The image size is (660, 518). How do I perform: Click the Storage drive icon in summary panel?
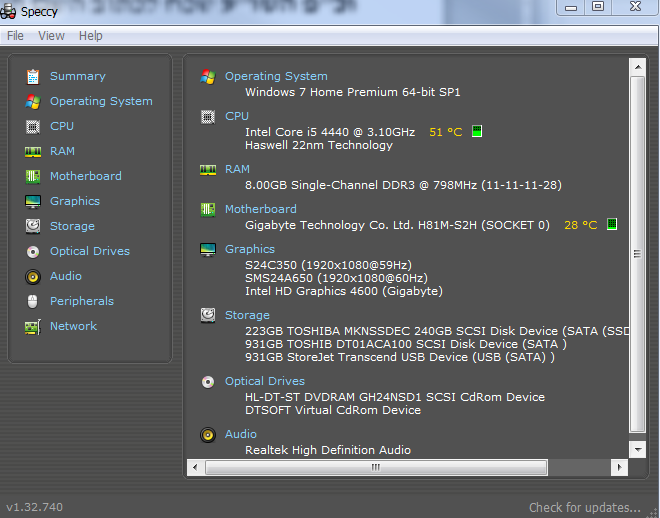click(208, 315)
